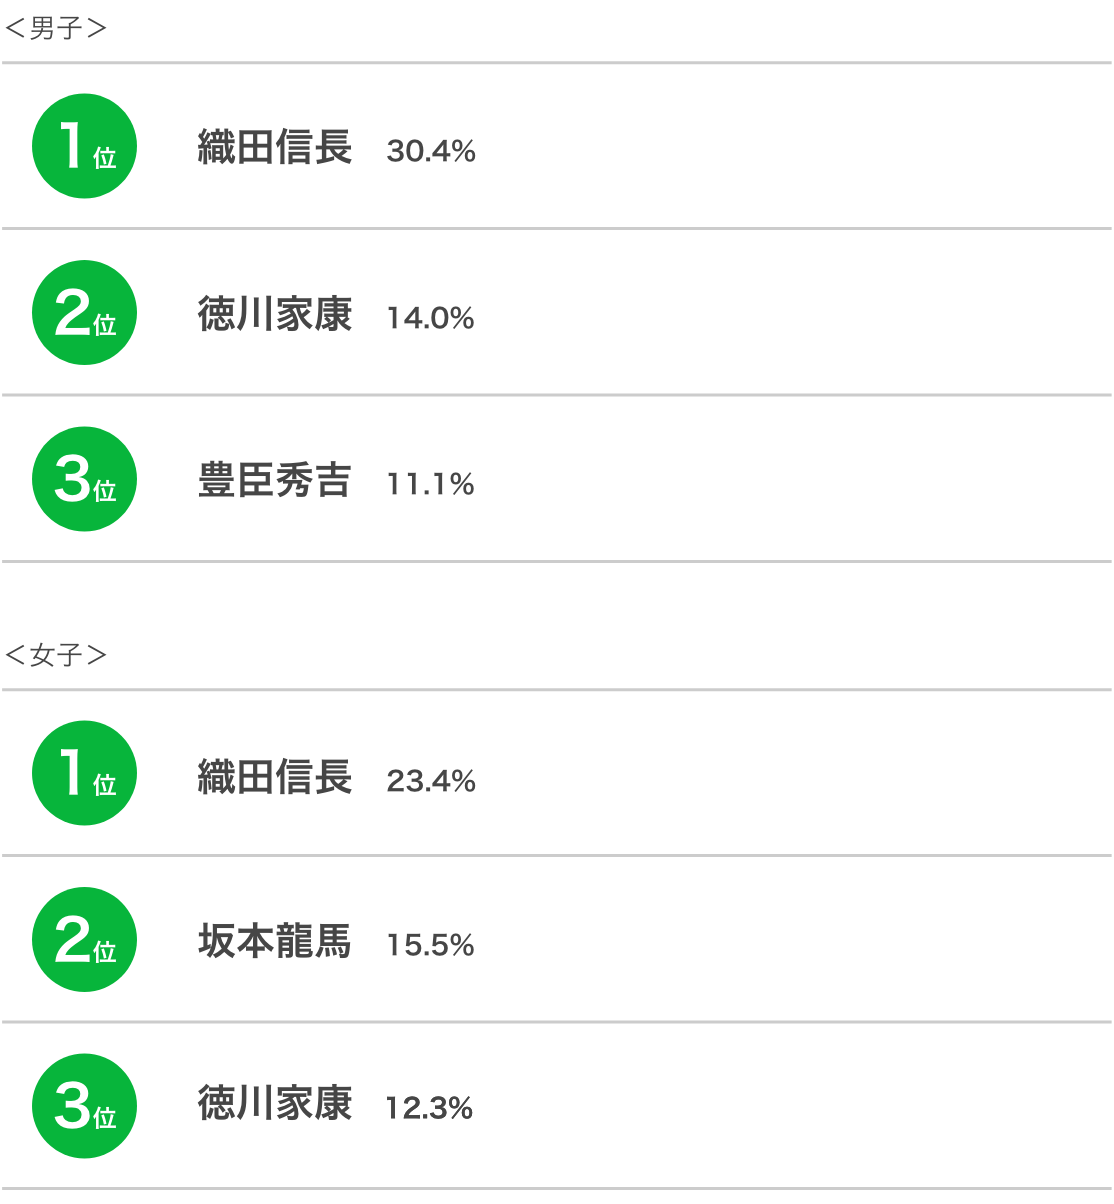Click the 12.3% percentage value
The width and height of the screenshot is (1114, 1204).
pos(429,1108)
